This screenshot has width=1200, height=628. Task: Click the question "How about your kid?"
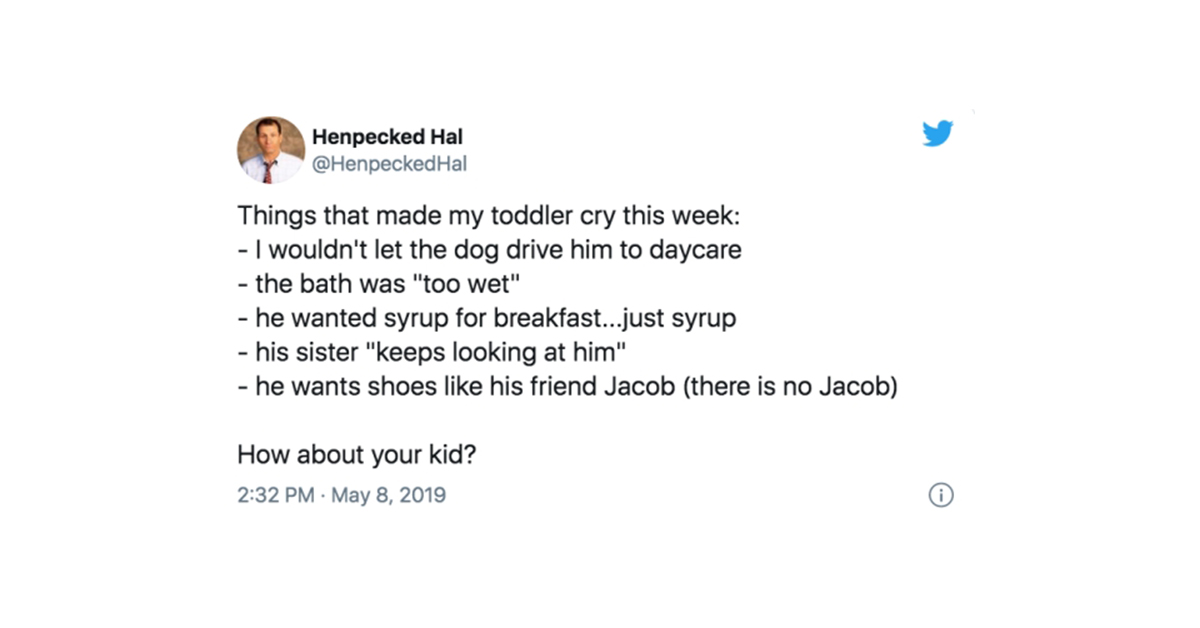click(355, 455)
